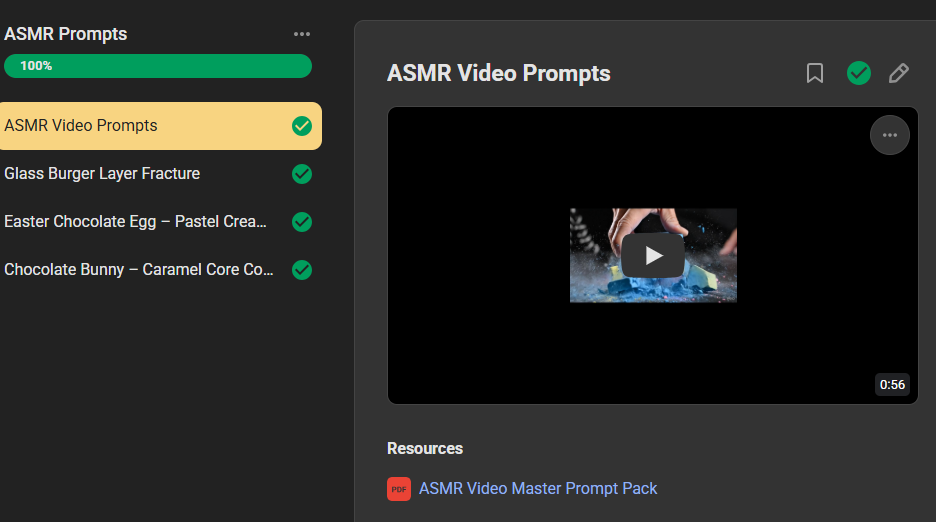
Task: Toggle completion check for Chocolate Bunny row
Action: (x=302, y=270)
